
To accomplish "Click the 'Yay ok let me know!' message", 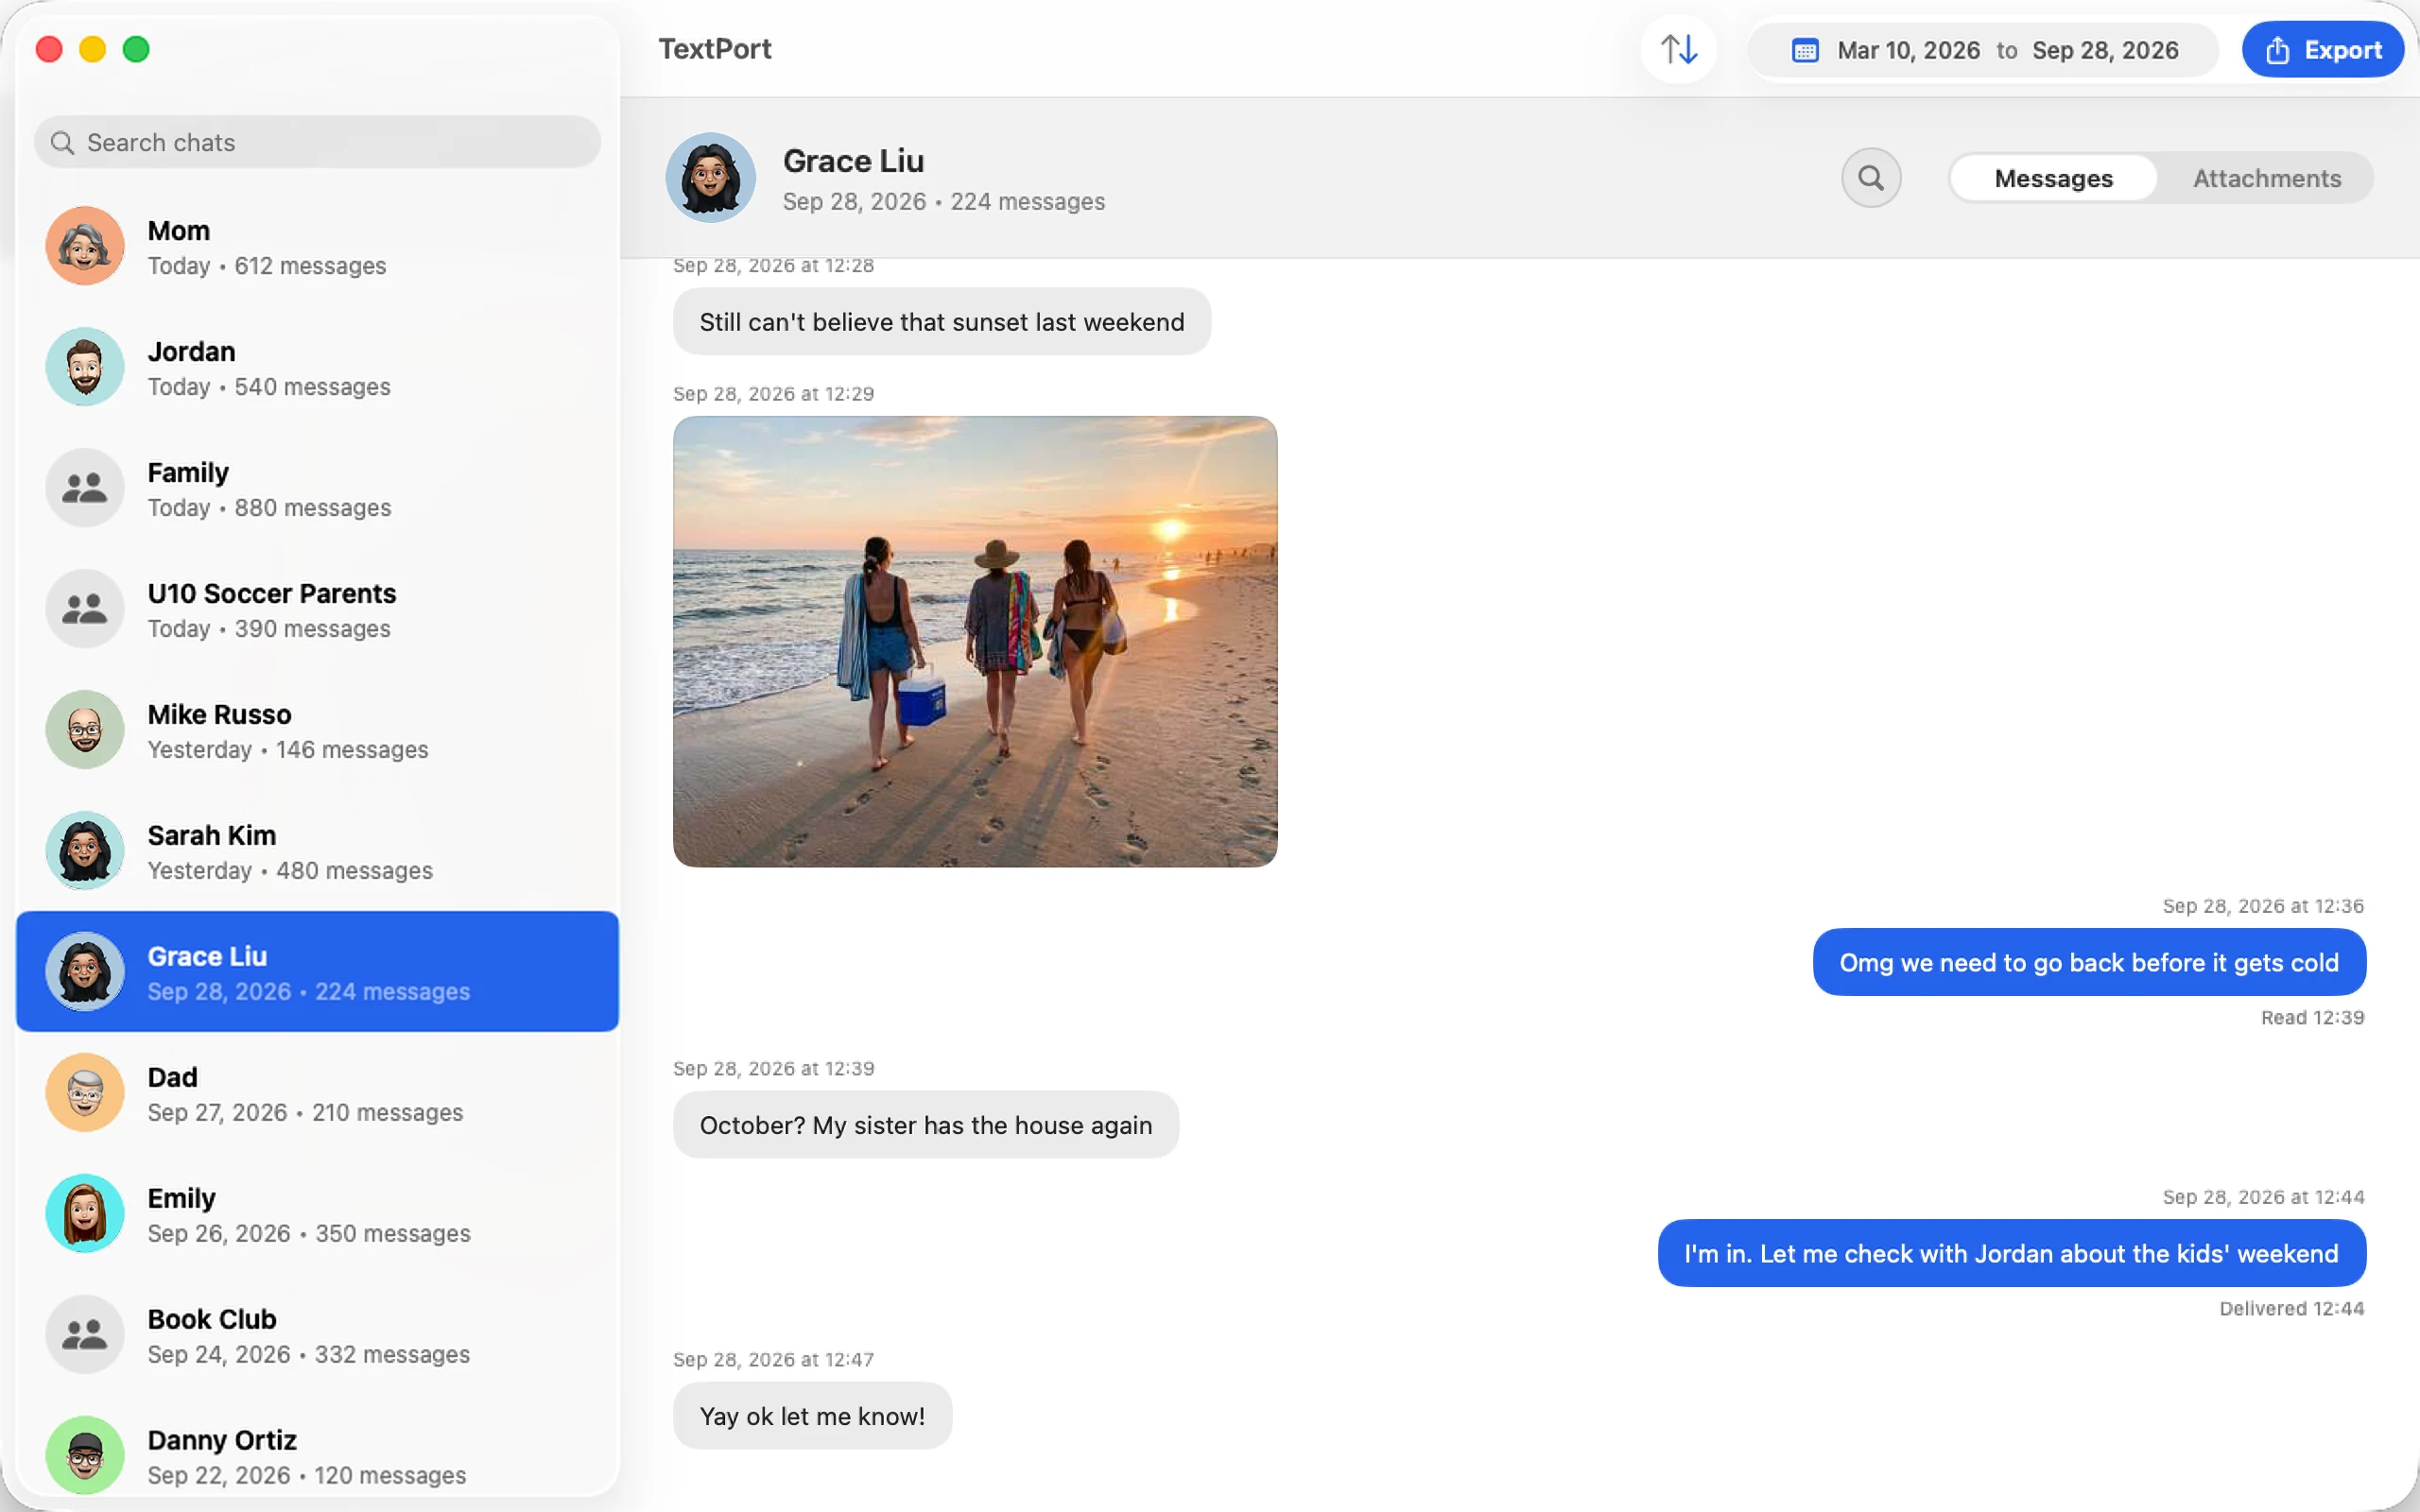I will pos(812,1417).
